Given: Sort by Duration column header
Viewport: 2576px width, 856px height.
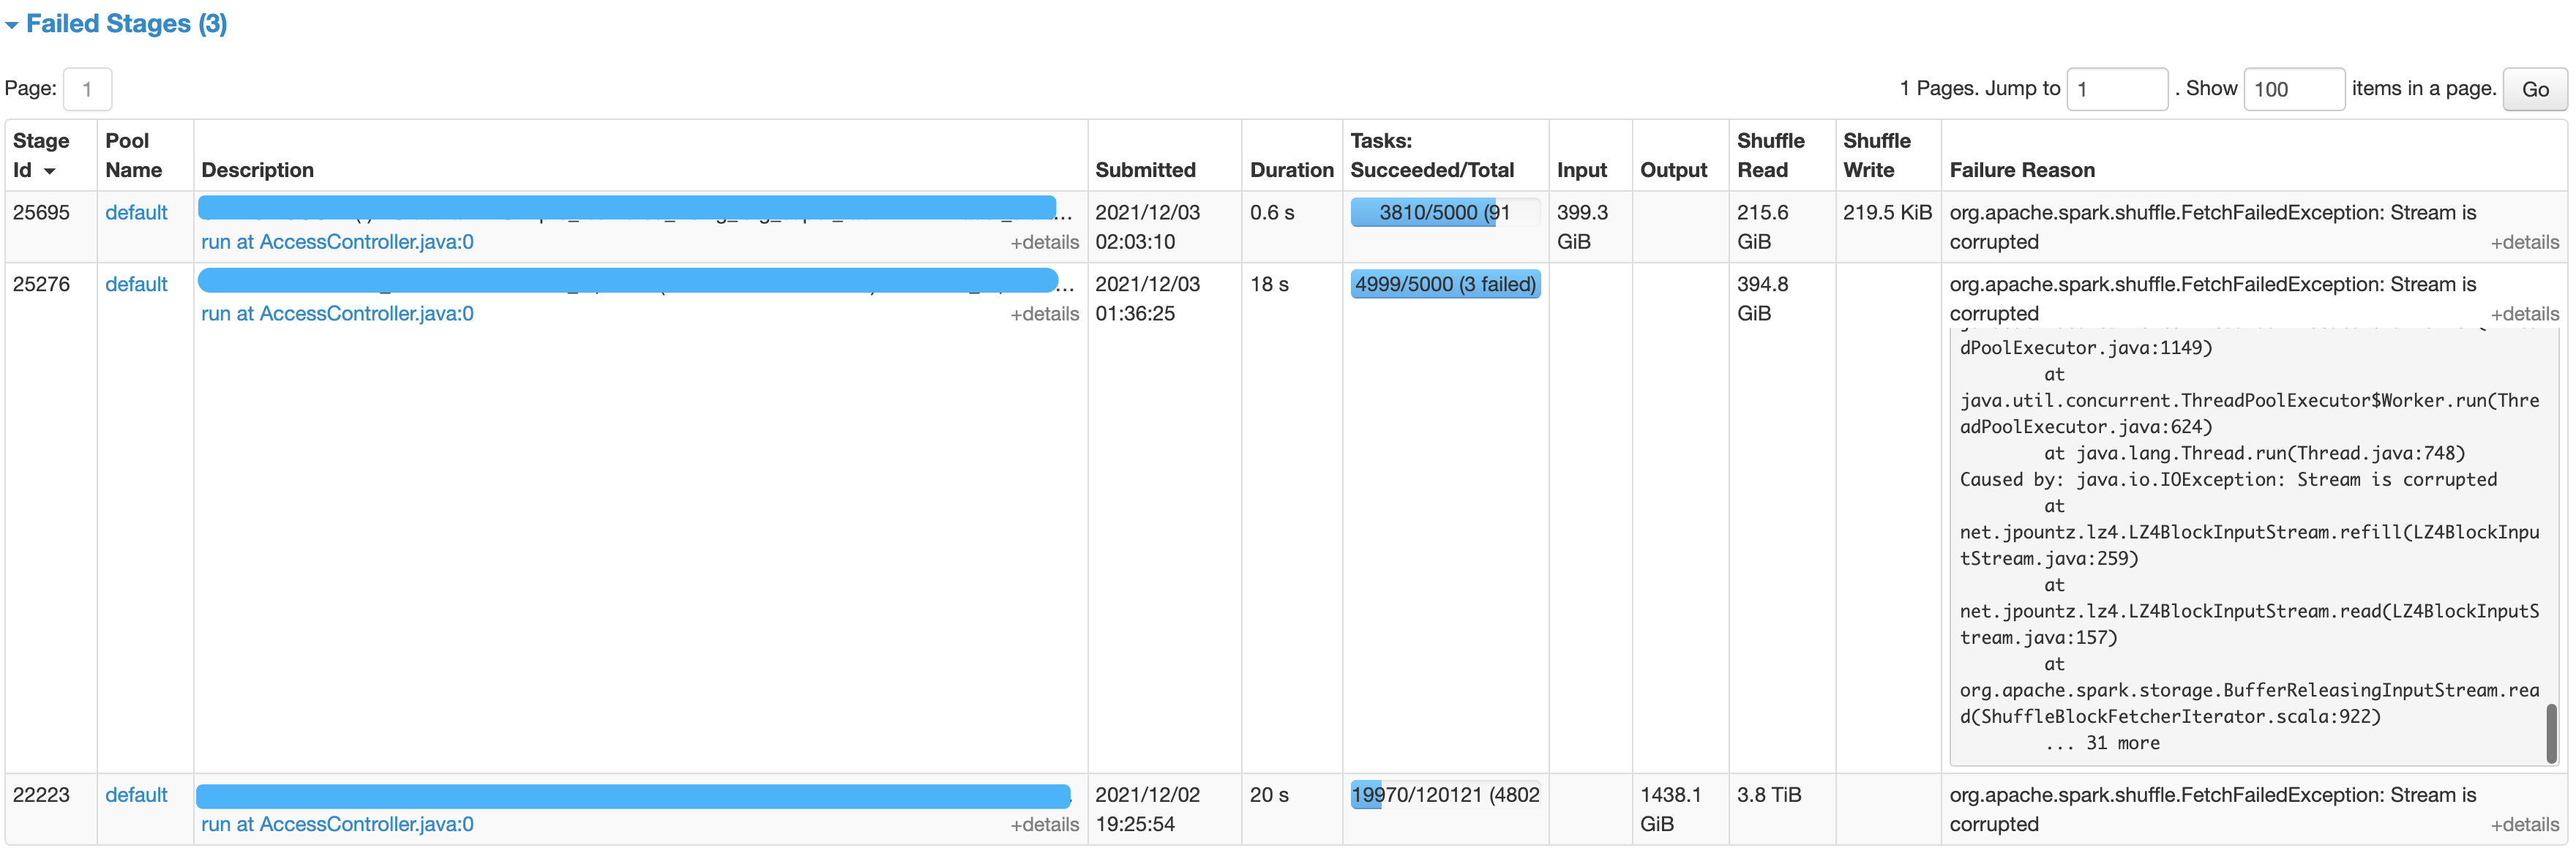Looking at the screenshot, I should 1291,170.
